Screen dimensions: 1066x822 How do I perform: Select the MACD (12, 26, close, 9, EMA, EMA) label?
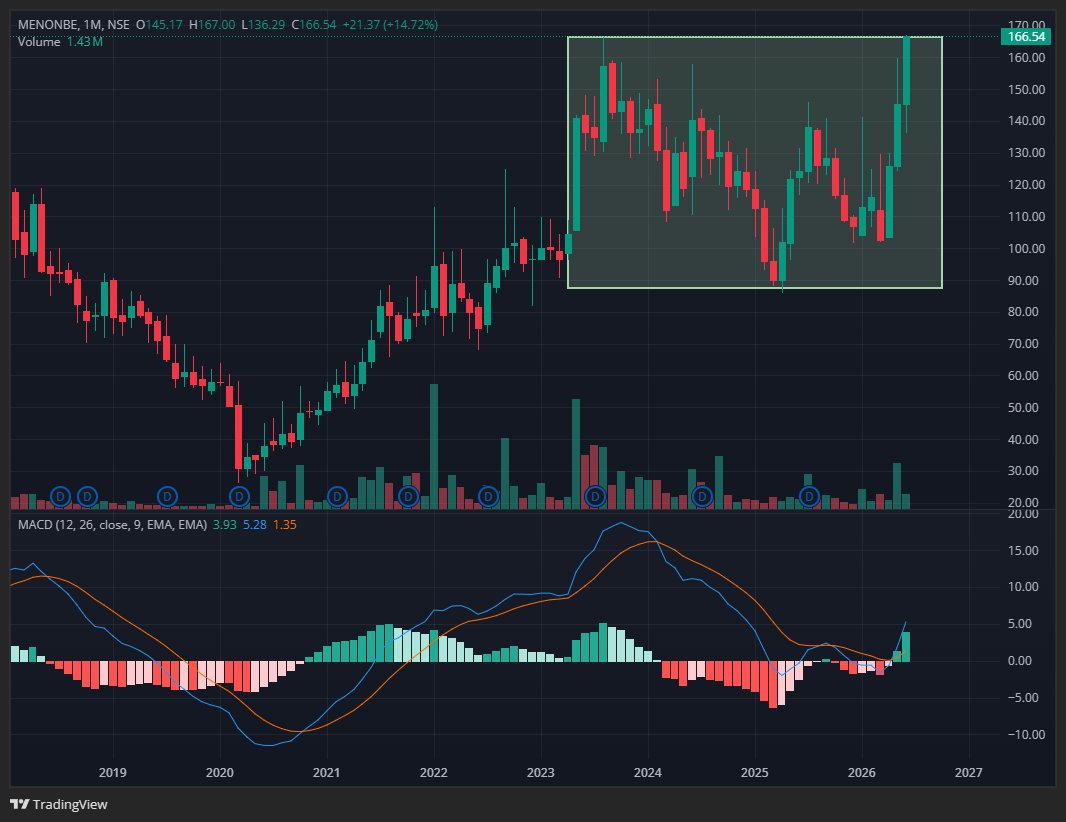tap(112, 525)
